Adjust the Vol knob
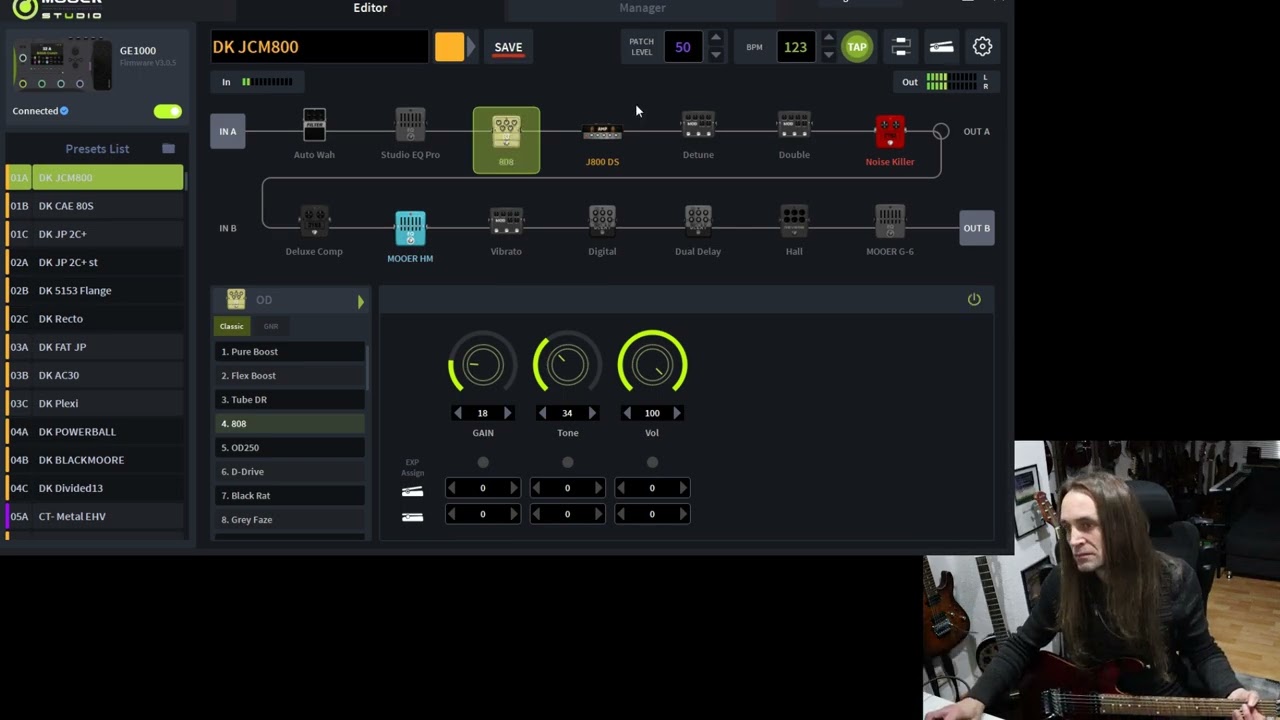 652,365
